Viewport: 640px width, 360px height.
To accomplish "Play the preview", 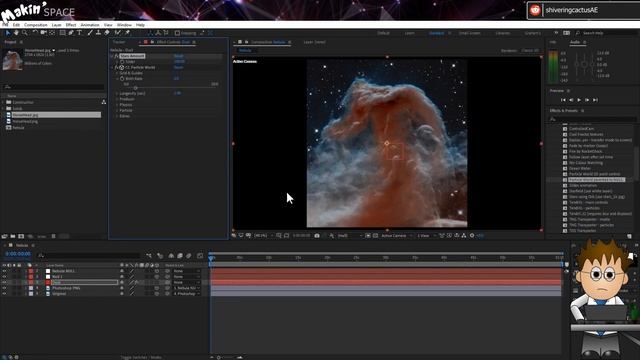I will click(579, 100).
